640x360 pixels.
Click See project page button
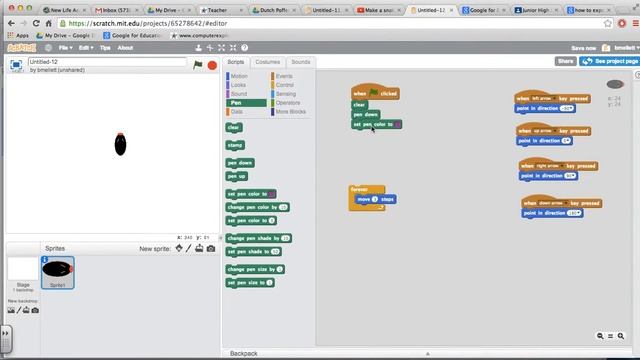(610, 61)
